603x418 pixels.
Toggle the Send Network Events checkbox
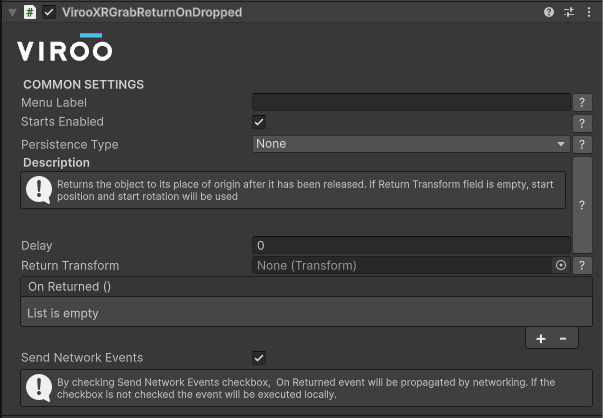pos(259,358)
